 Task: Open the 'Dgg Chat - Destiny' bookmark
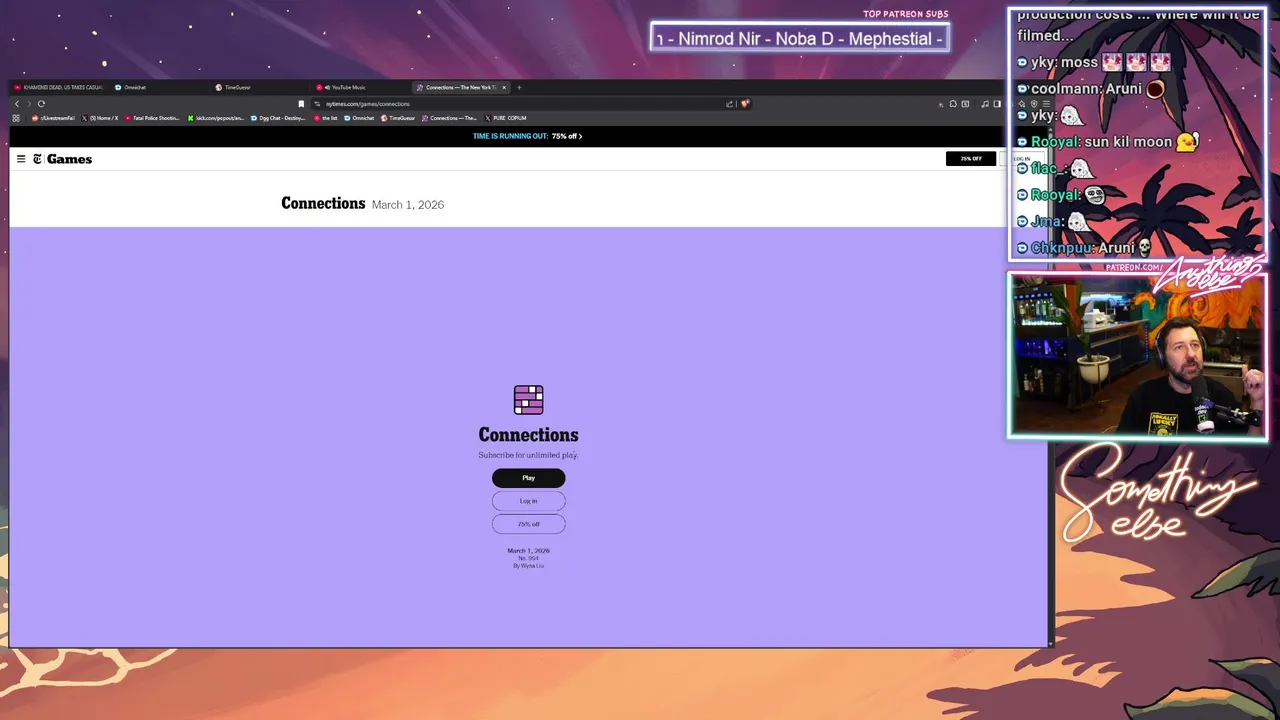[x=278, y=118]
